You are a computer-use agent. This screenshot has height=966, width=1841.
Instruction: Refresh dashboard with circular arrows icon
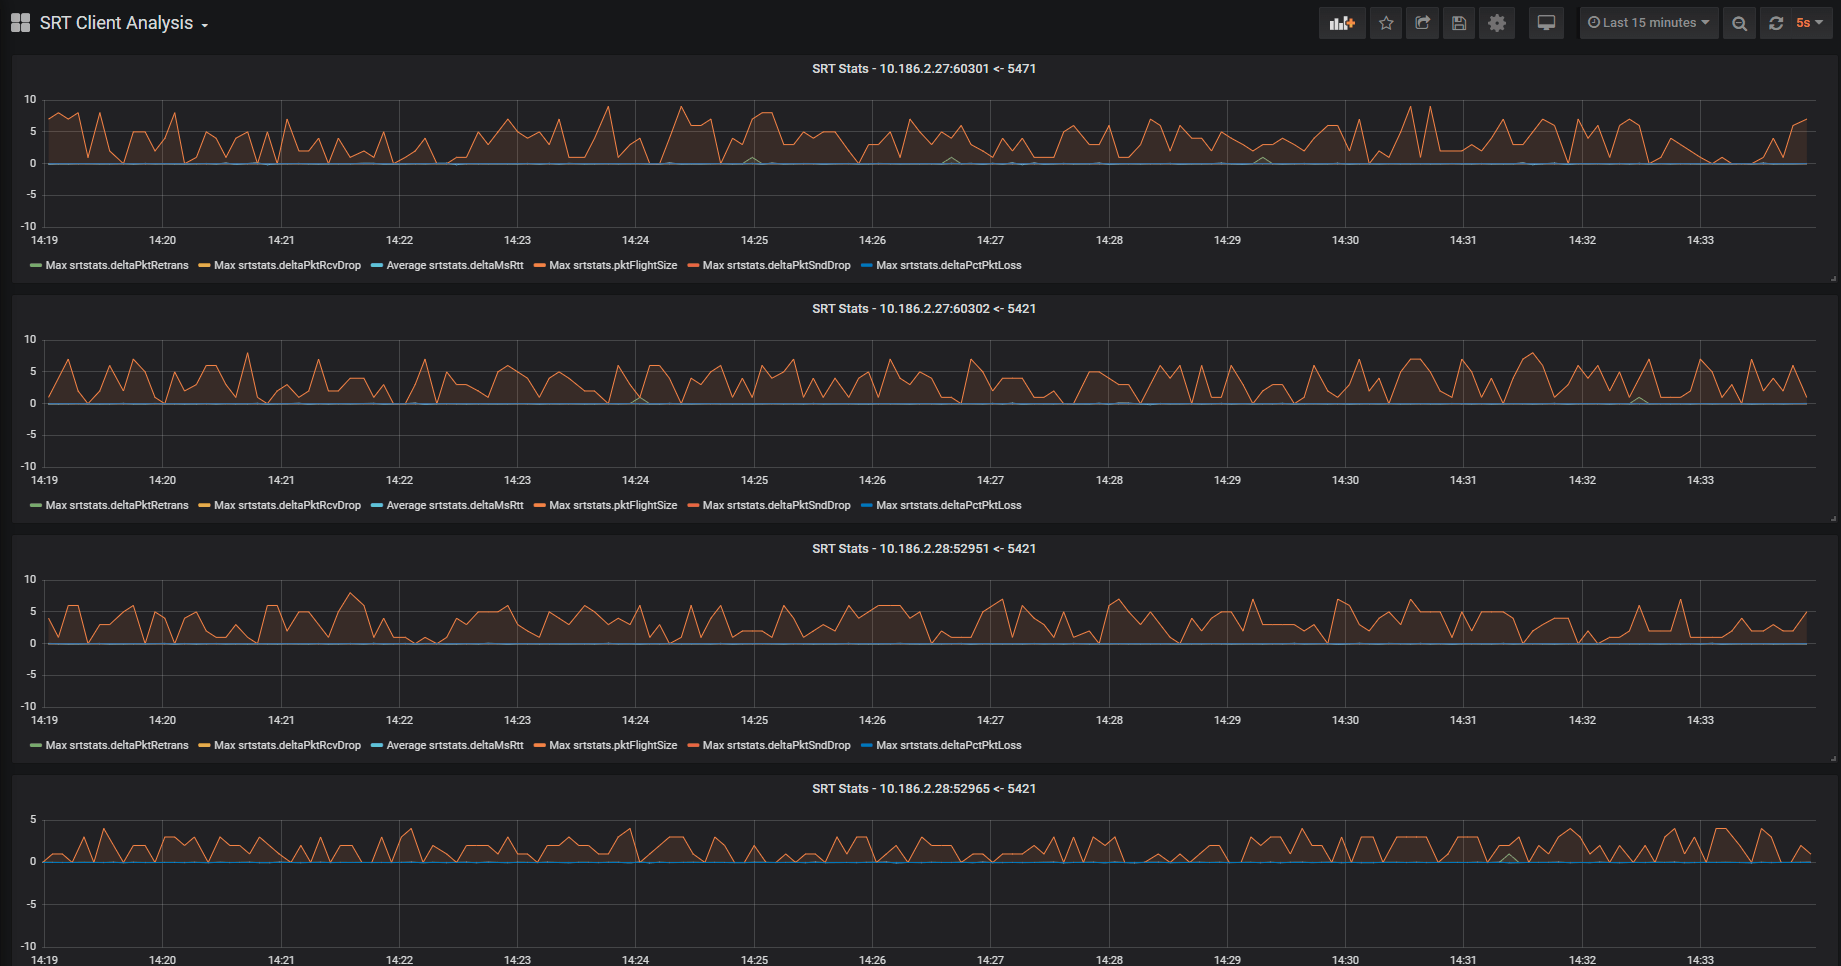click(x=1776, y=23)
